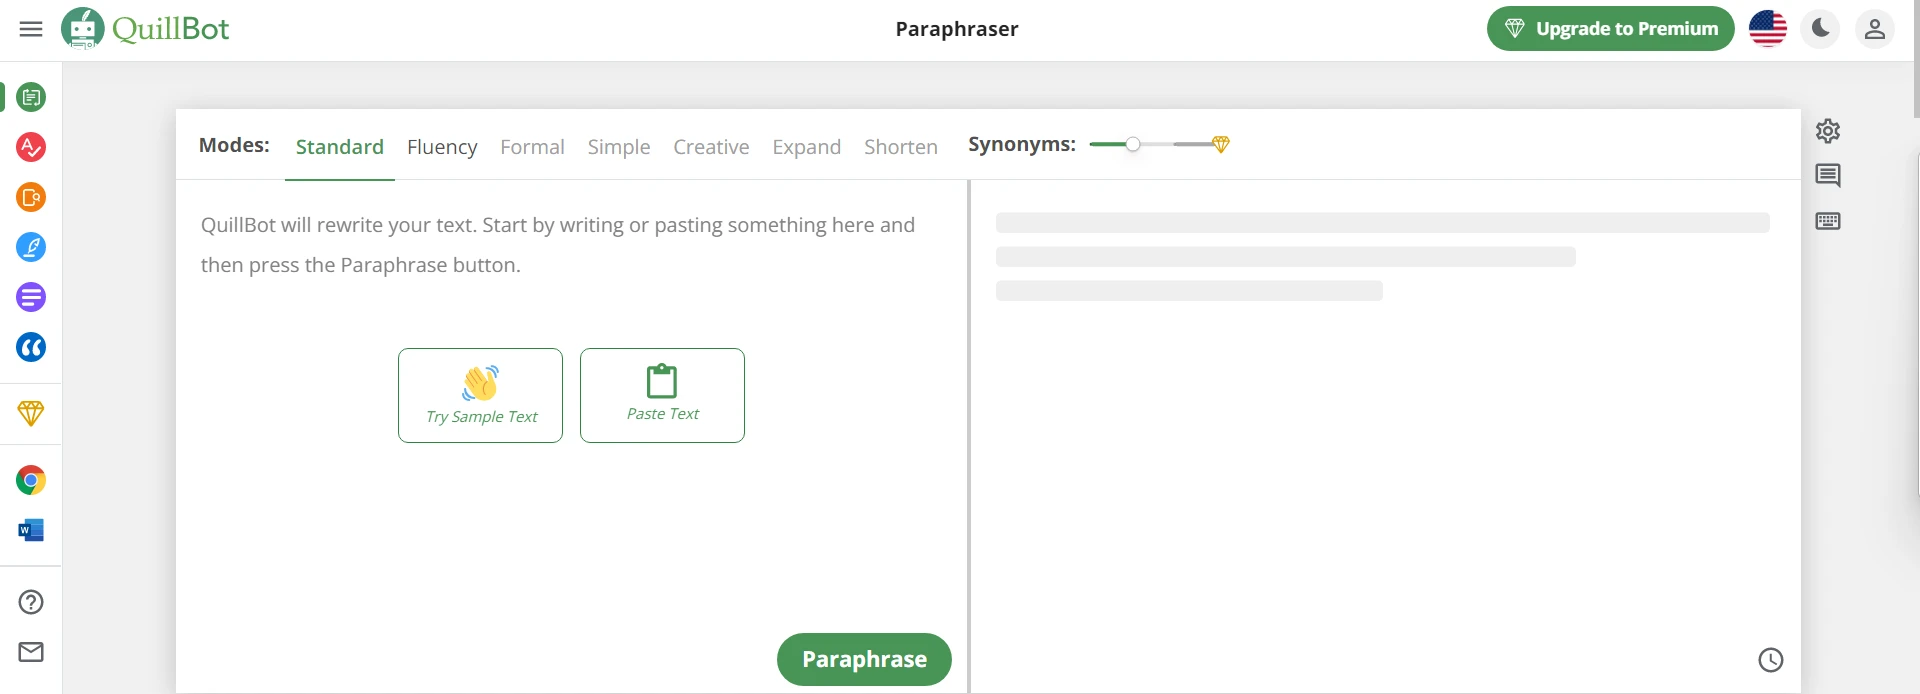Open the user account profile icon
Viewport: 1920px width, 694px height.
(x=1875, y=29)
